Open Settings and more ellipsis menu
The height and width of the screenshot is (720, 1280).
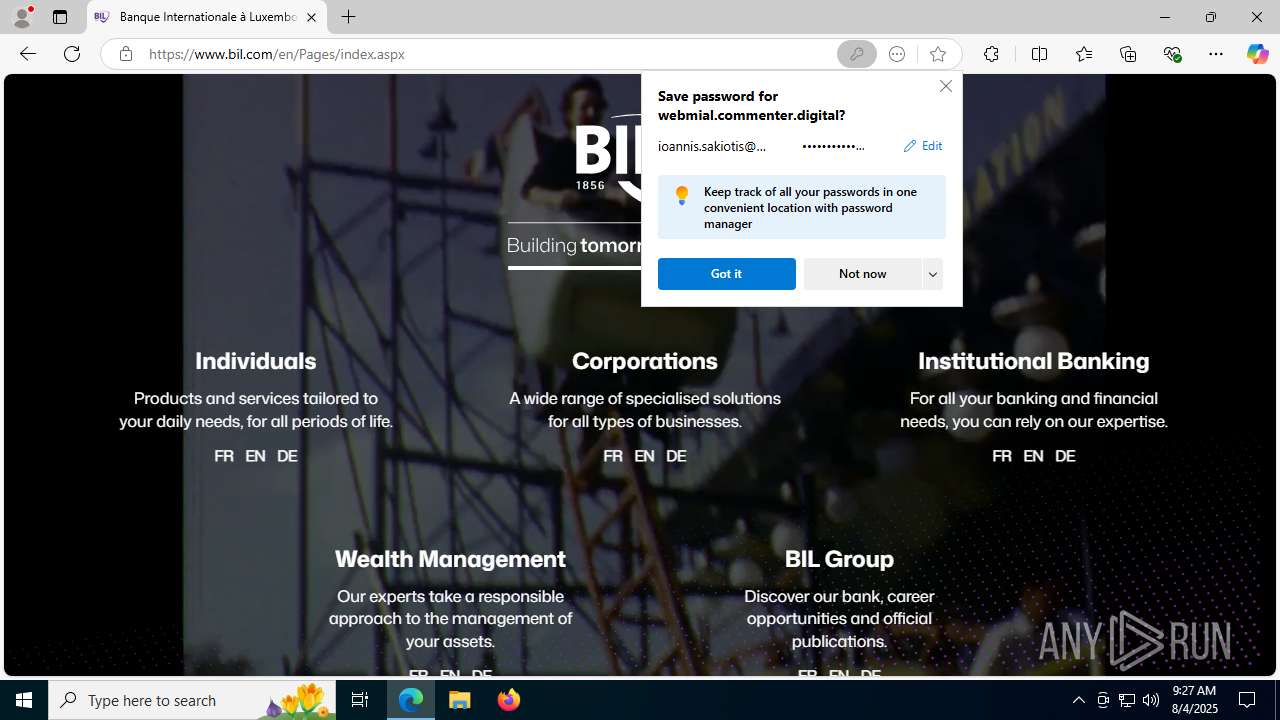click(x=1216, y=54)
